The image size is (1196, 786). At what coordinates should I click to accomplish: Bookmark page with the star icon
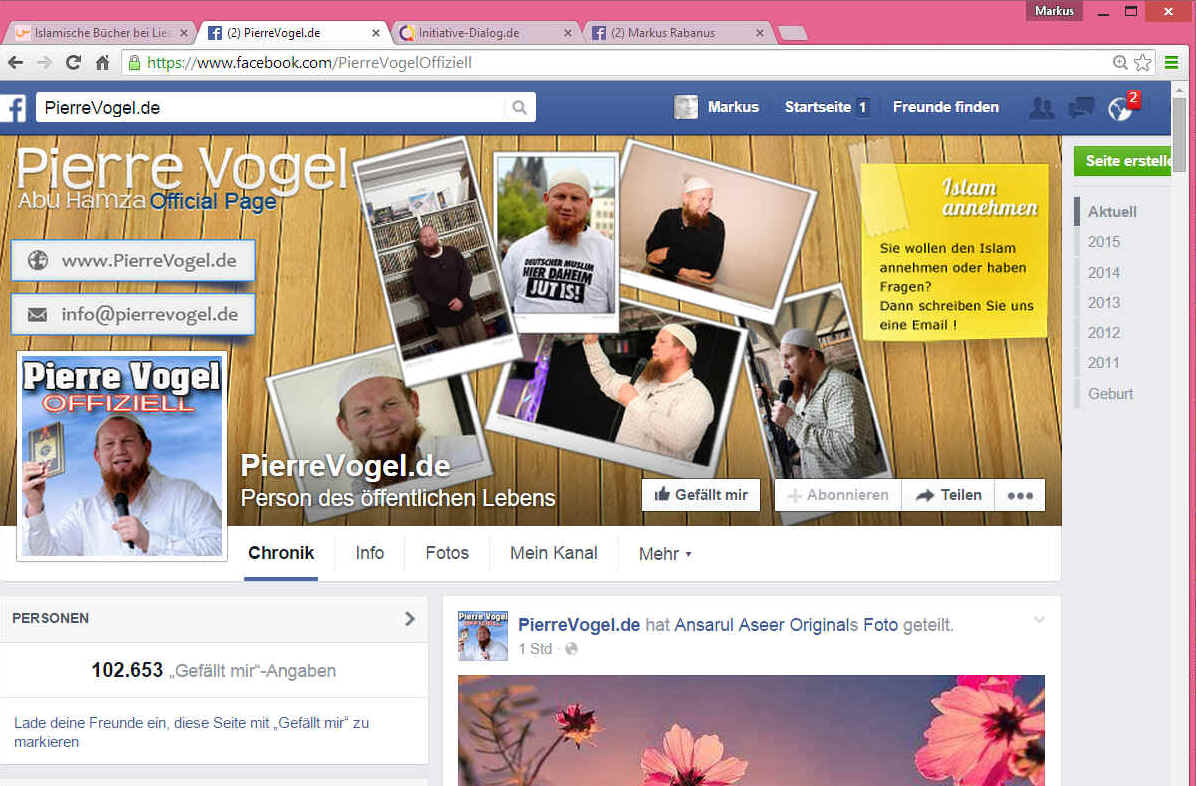[x=1143, y=63]
